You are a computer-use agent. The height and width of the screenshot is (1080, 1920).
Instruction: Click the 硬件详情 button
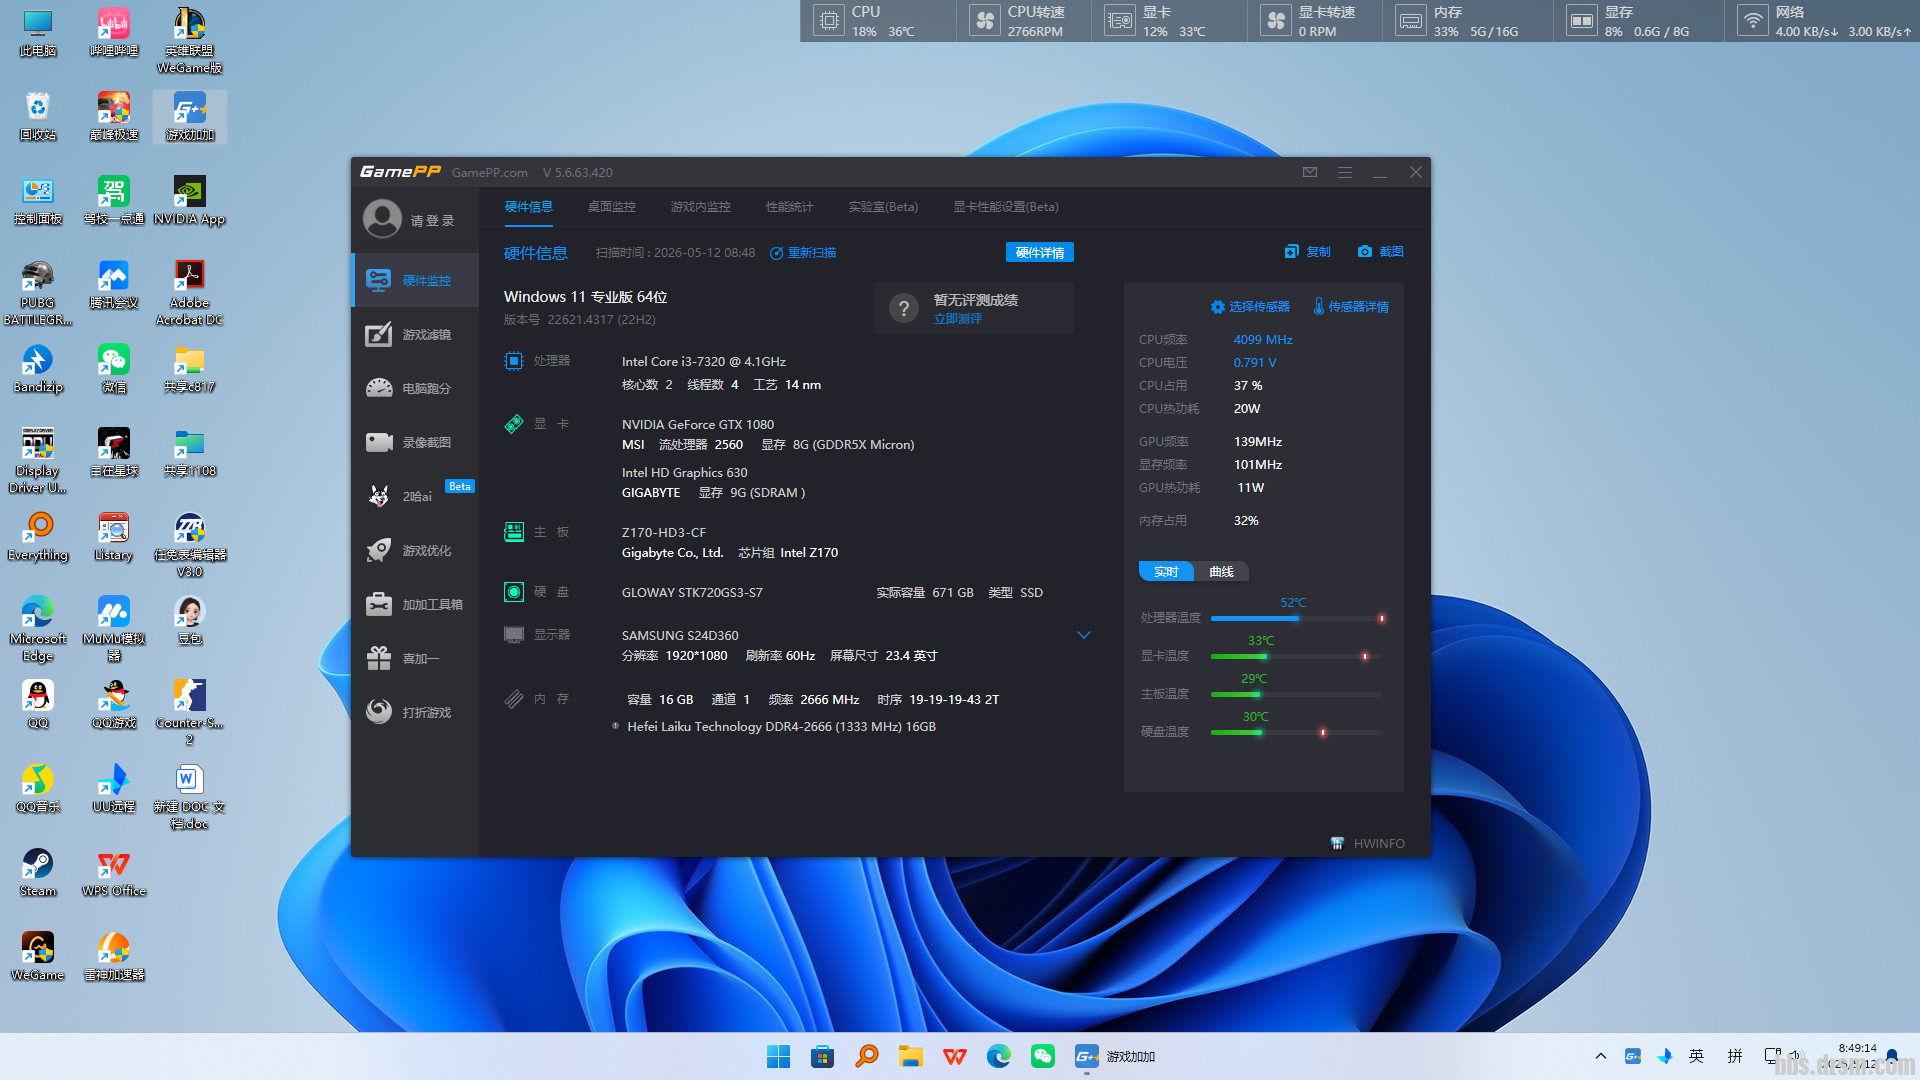pyautogui.click(x=1040, y=253)
